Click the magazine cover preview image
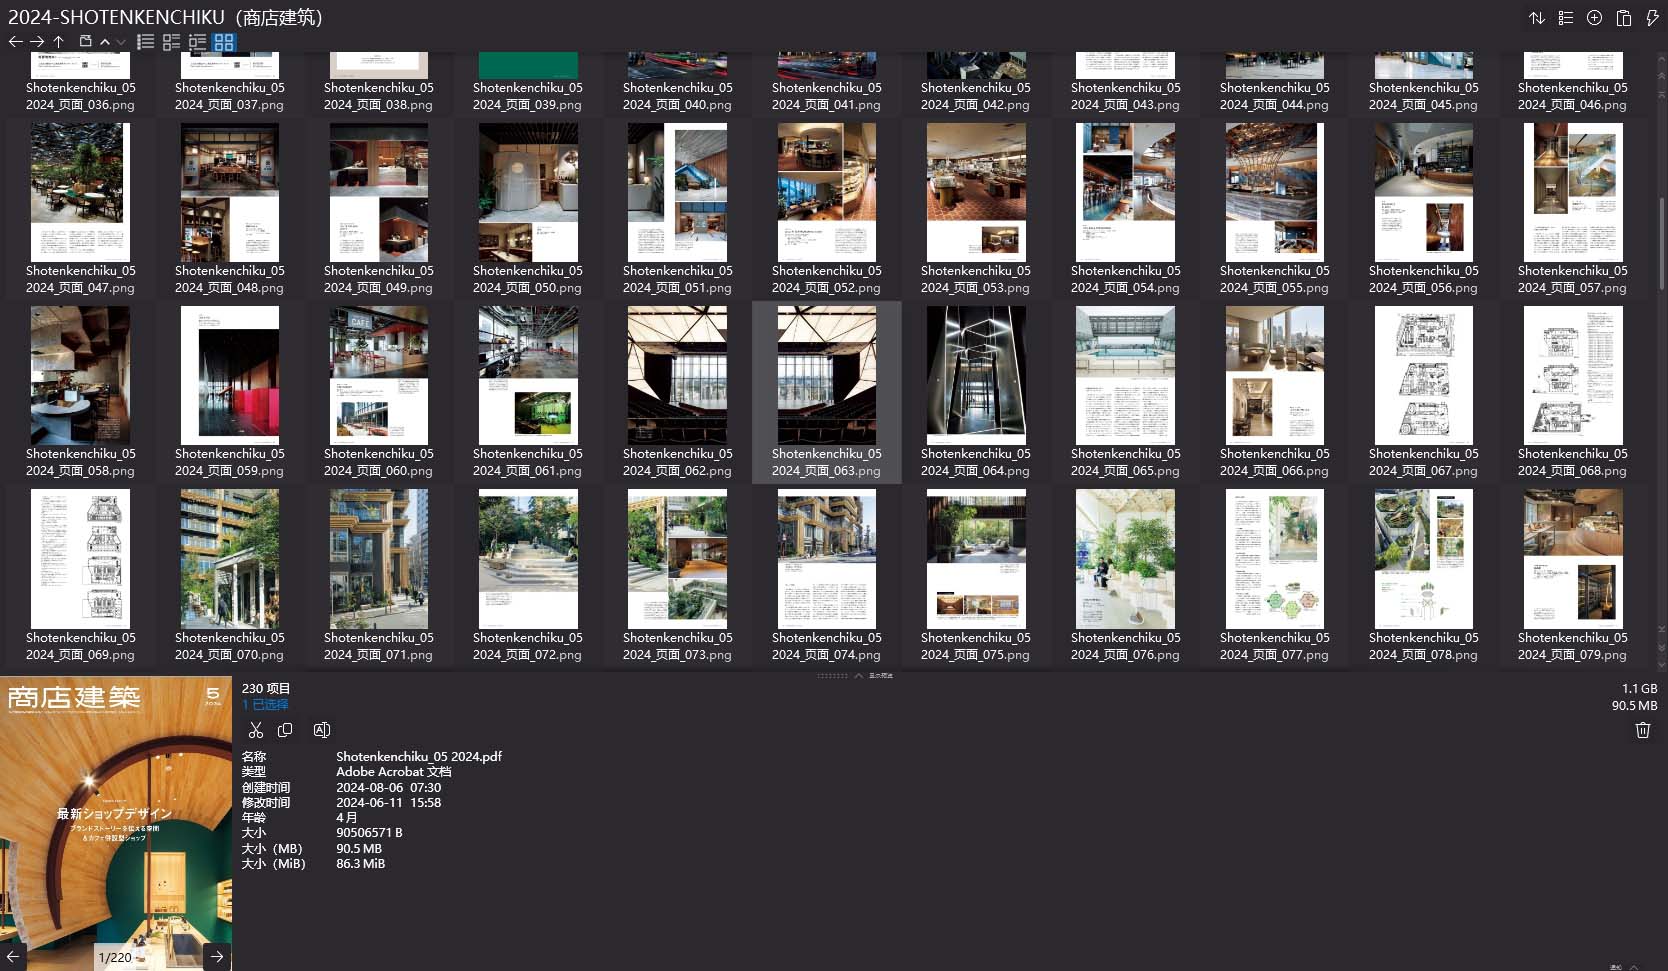 click(116, 823)
